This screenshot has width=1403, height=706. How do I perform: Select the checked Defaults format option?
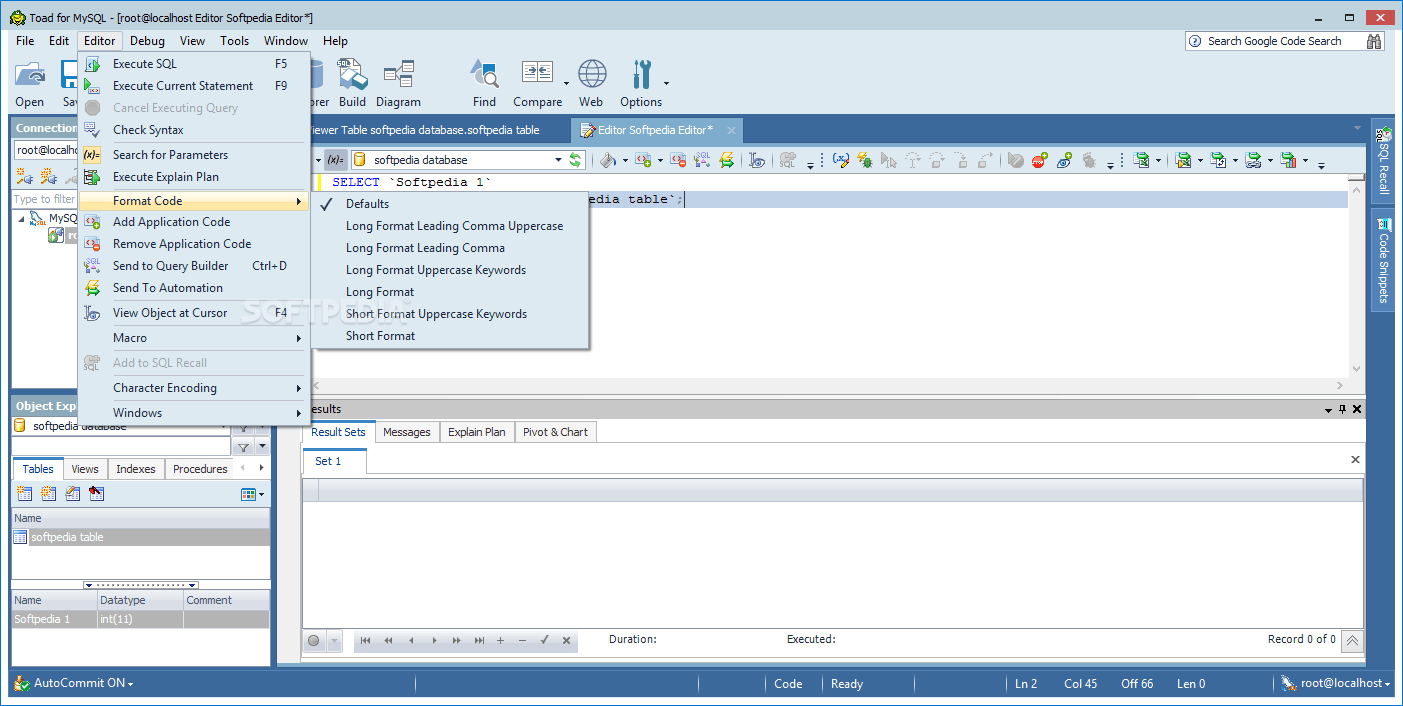click(450, 204)
